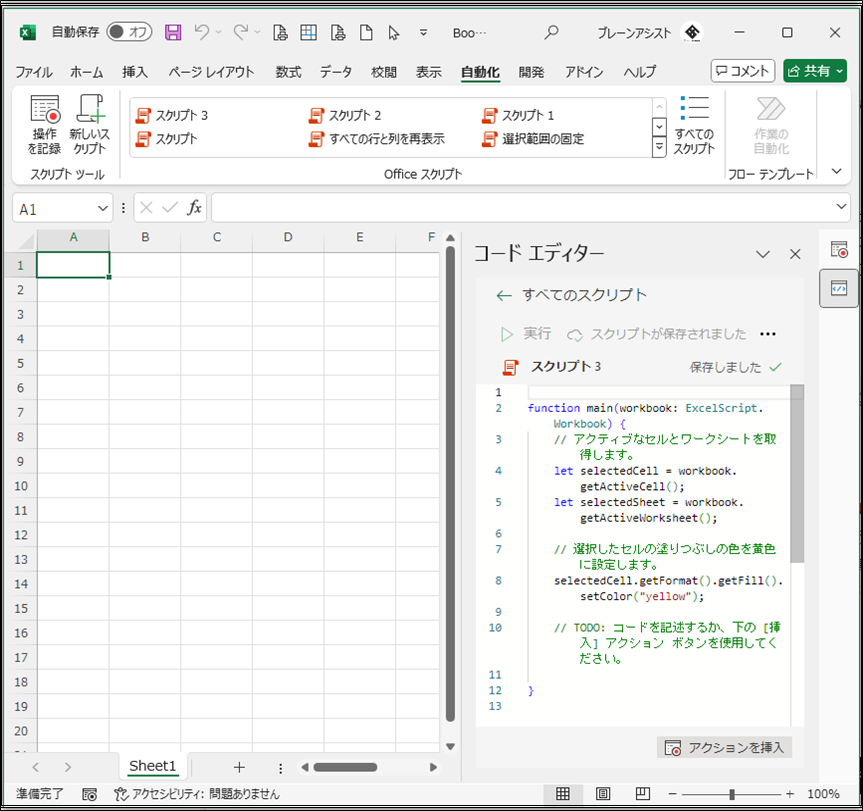Open the 共有 share dropdown

pos(840,71)
